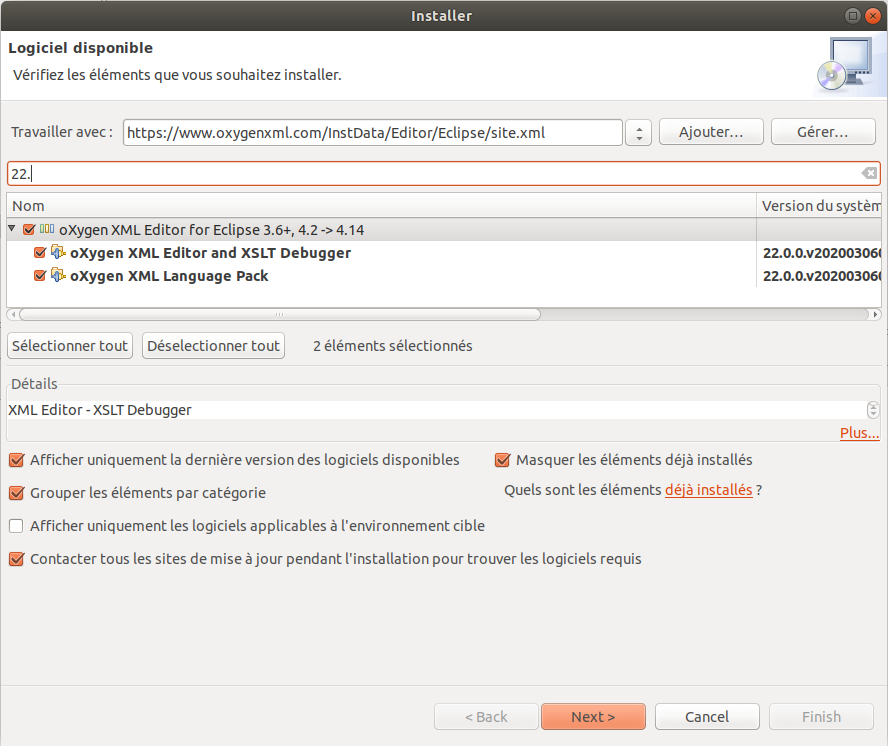Click the oXygen XML Language Pack icon
888x746 pixels.
click(x=58, y=276)
